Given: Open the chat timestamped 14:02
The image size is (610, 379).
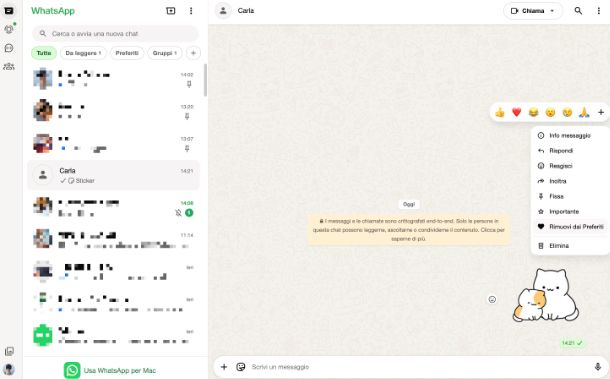Looking at the screenshot, I should click(x=113, y=79).
